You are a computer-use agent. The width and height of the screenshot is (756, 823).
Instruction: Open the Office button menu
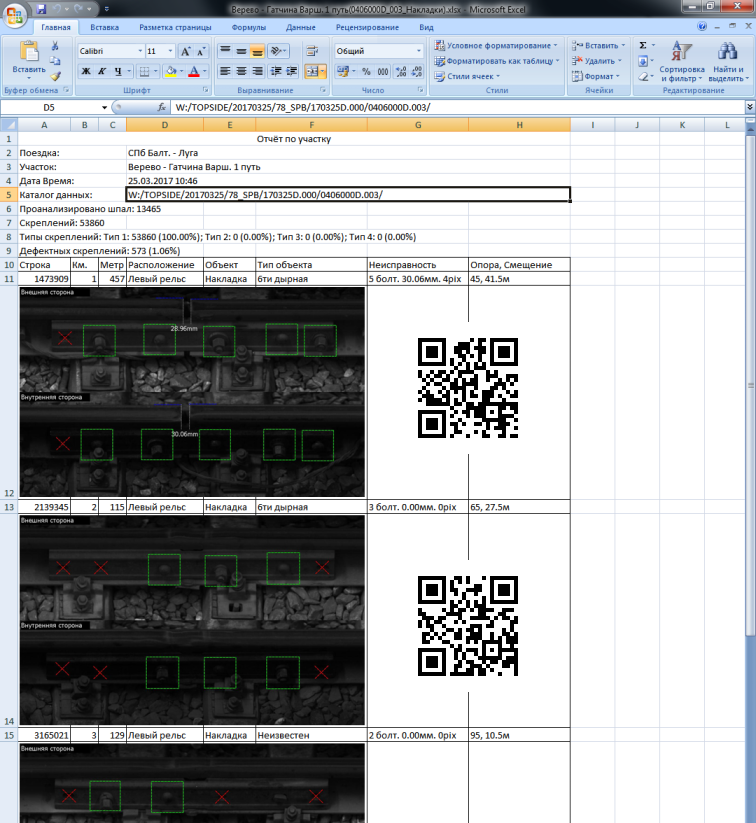(15, 15)
